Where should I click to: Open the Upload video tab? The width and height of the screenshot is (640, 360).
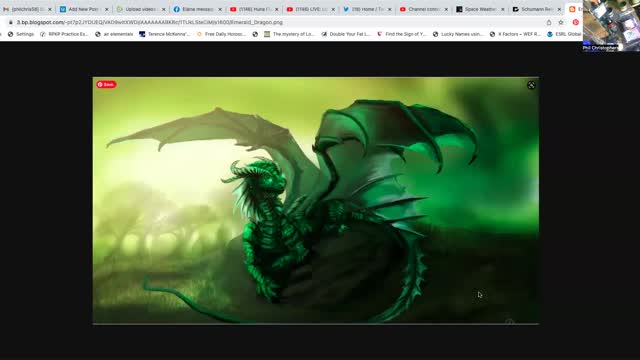[x=140, y=9]
